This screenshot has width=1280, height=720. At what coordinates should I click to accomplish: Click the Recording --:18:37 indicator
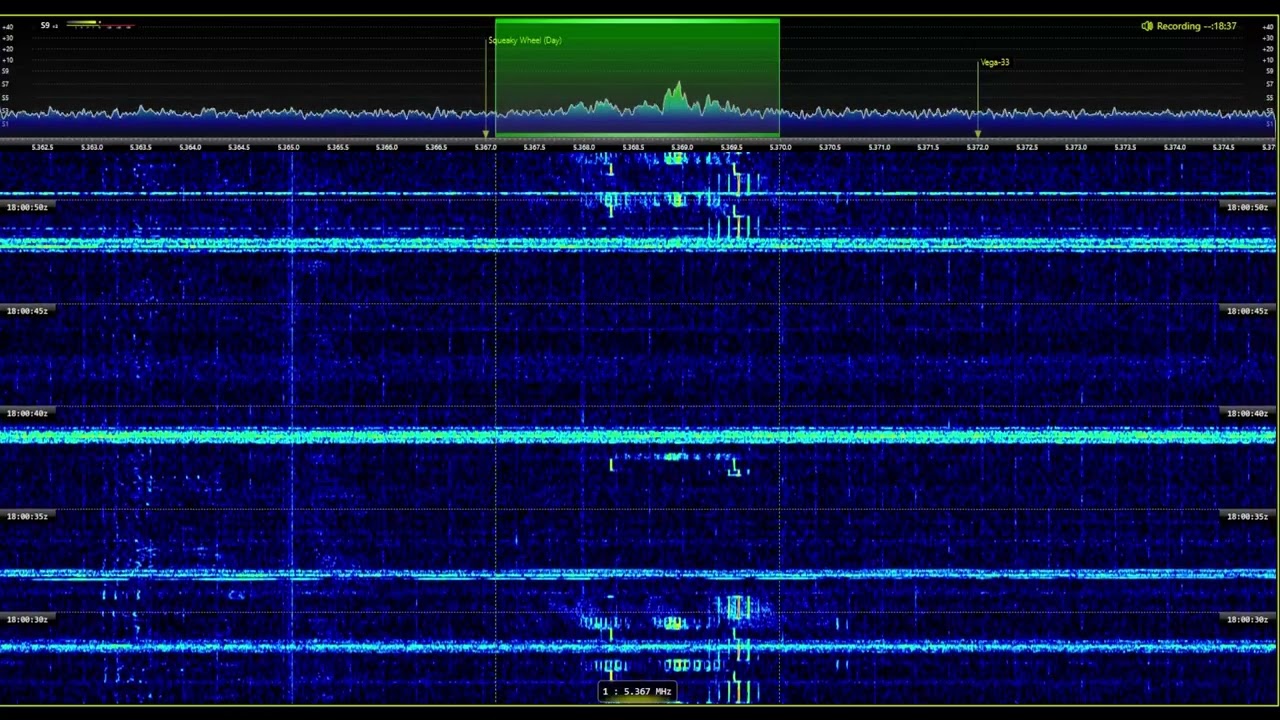pyautogui.click(x=1196, y=26)
